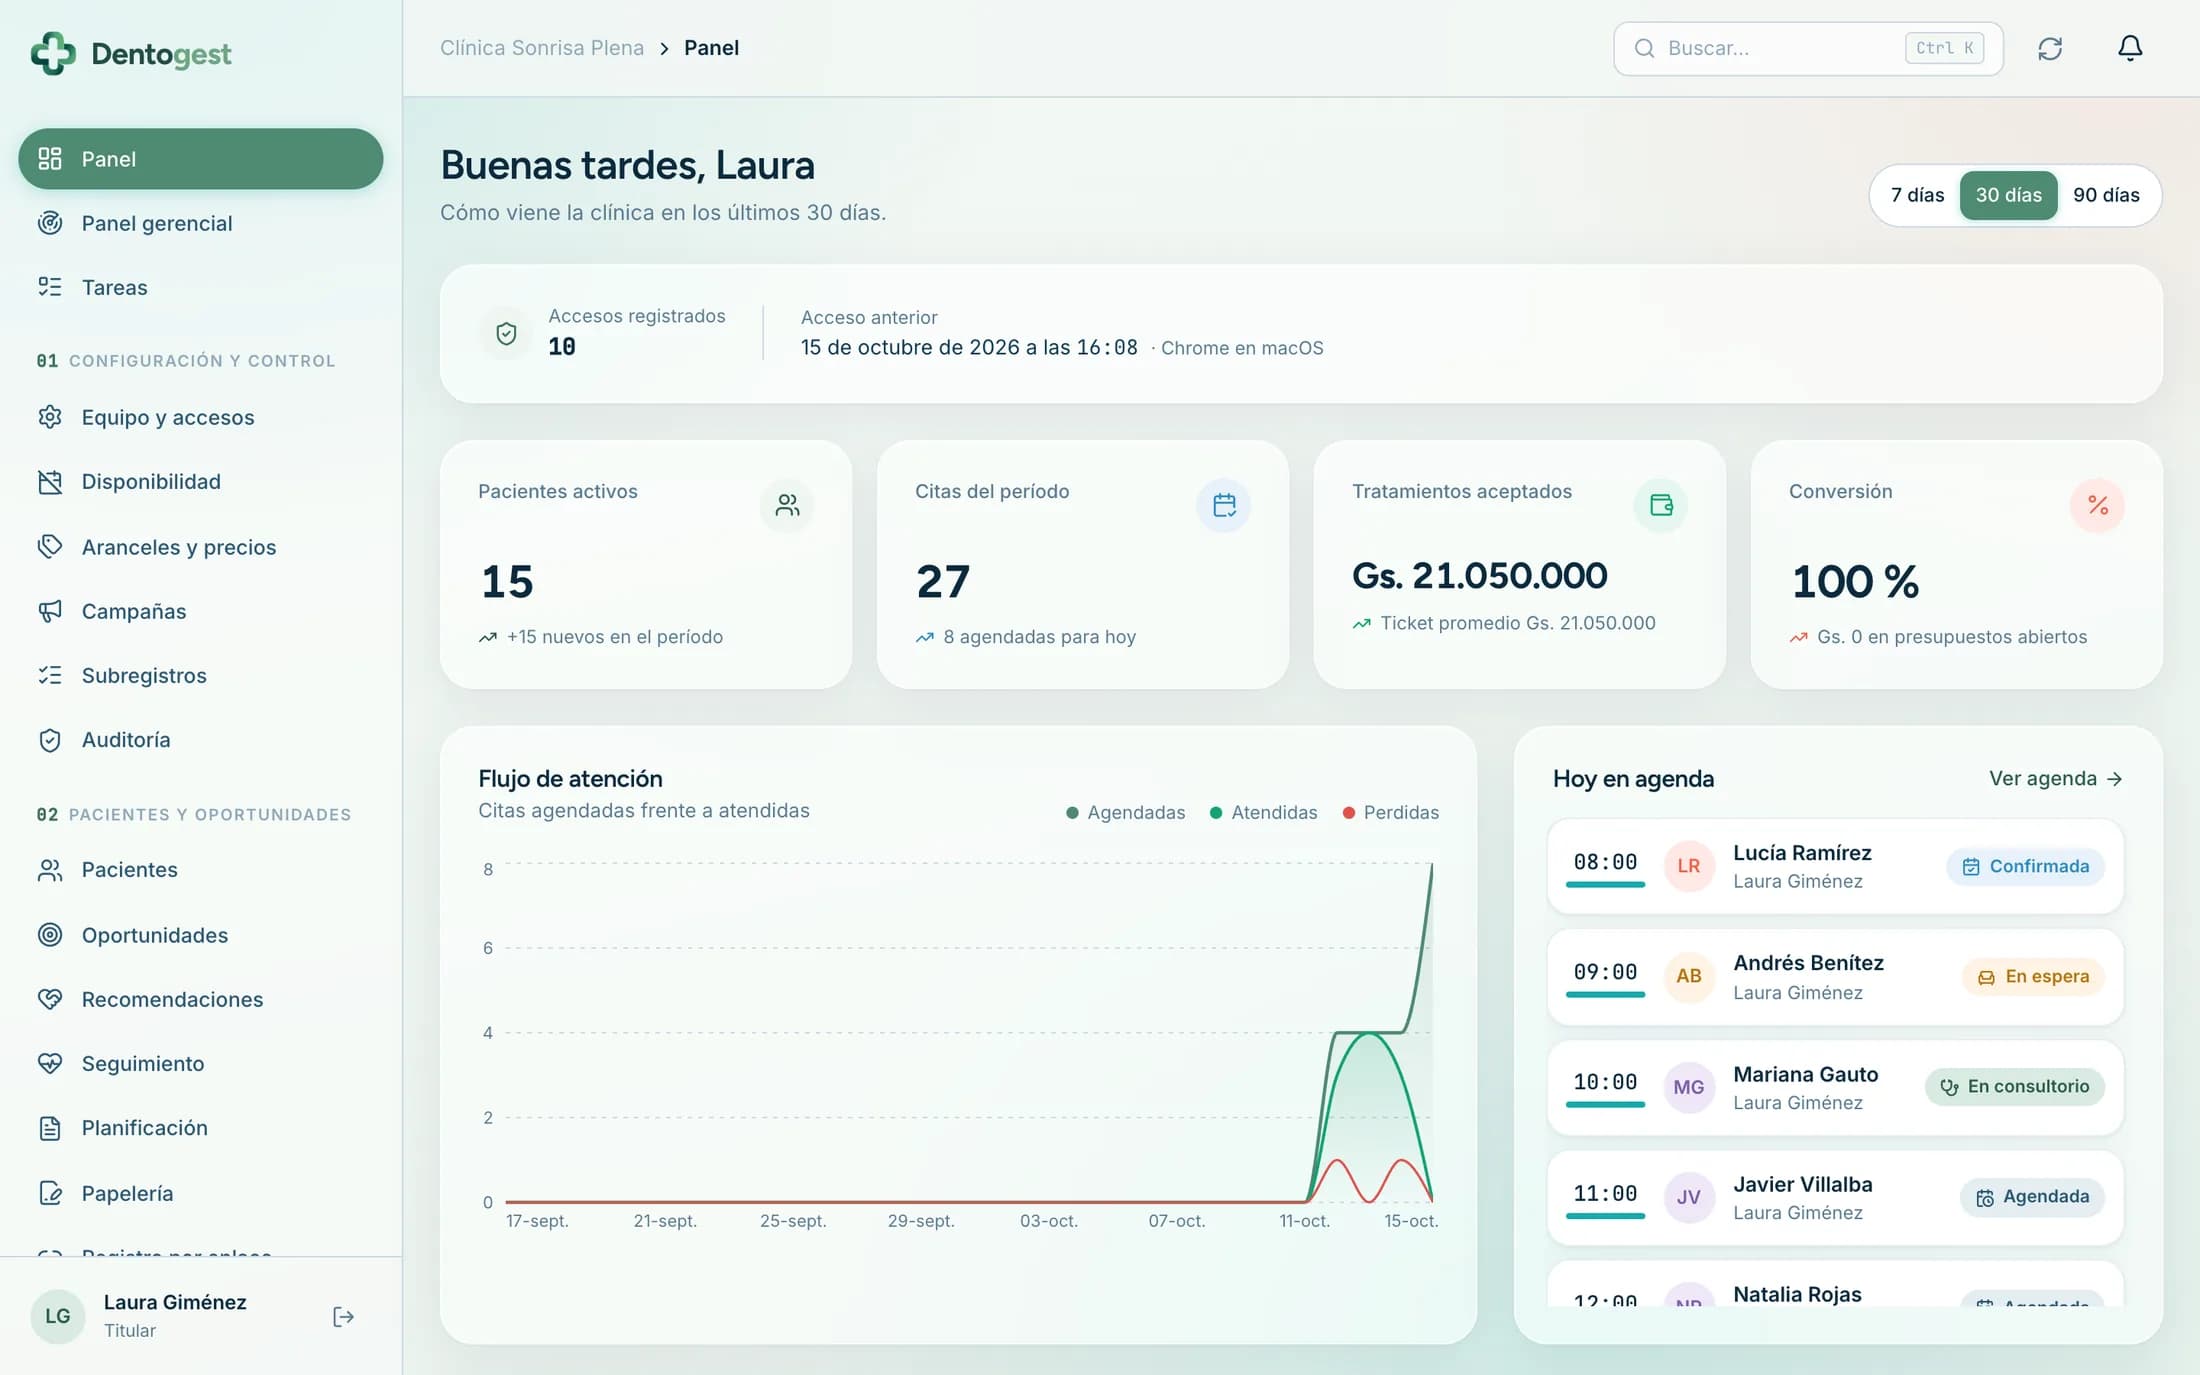Open Mariana Gauto's 10:00 appointment
This screenshot has width=2200, height=1375.
[x=1835, y=1087]
